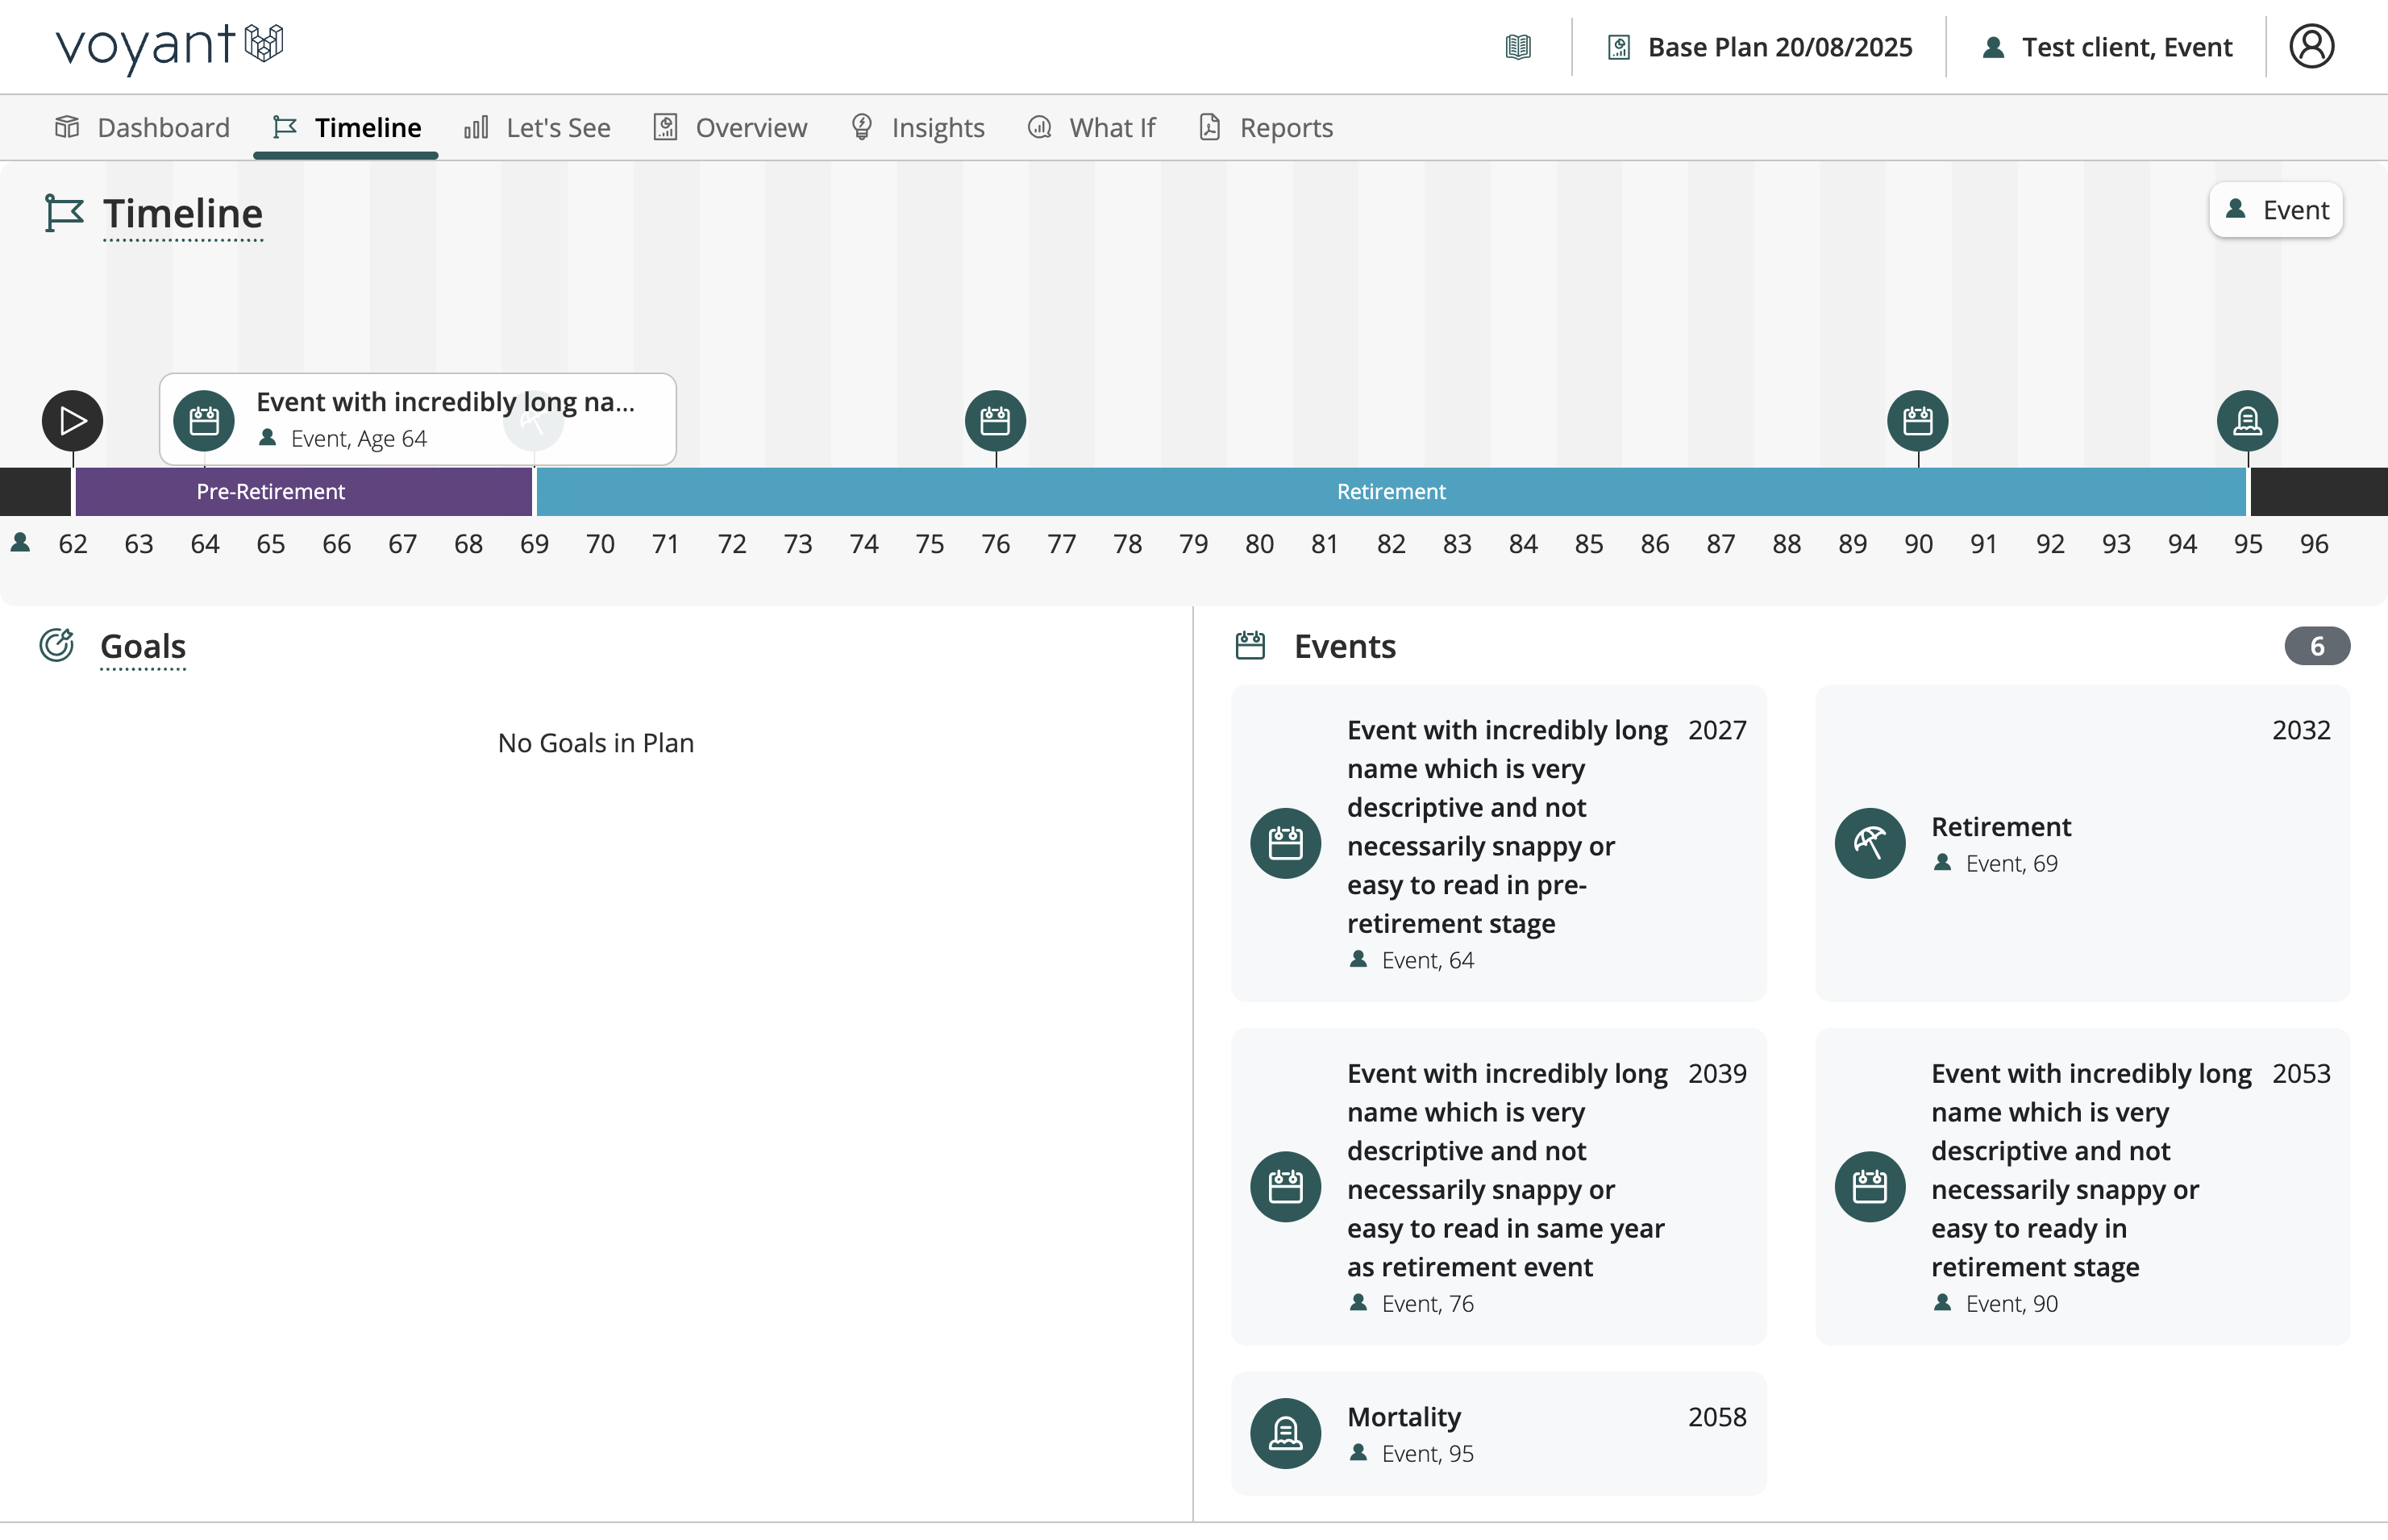
Task: Click the age 90 calendar event marker
Action: click(x=1917, y=421)
